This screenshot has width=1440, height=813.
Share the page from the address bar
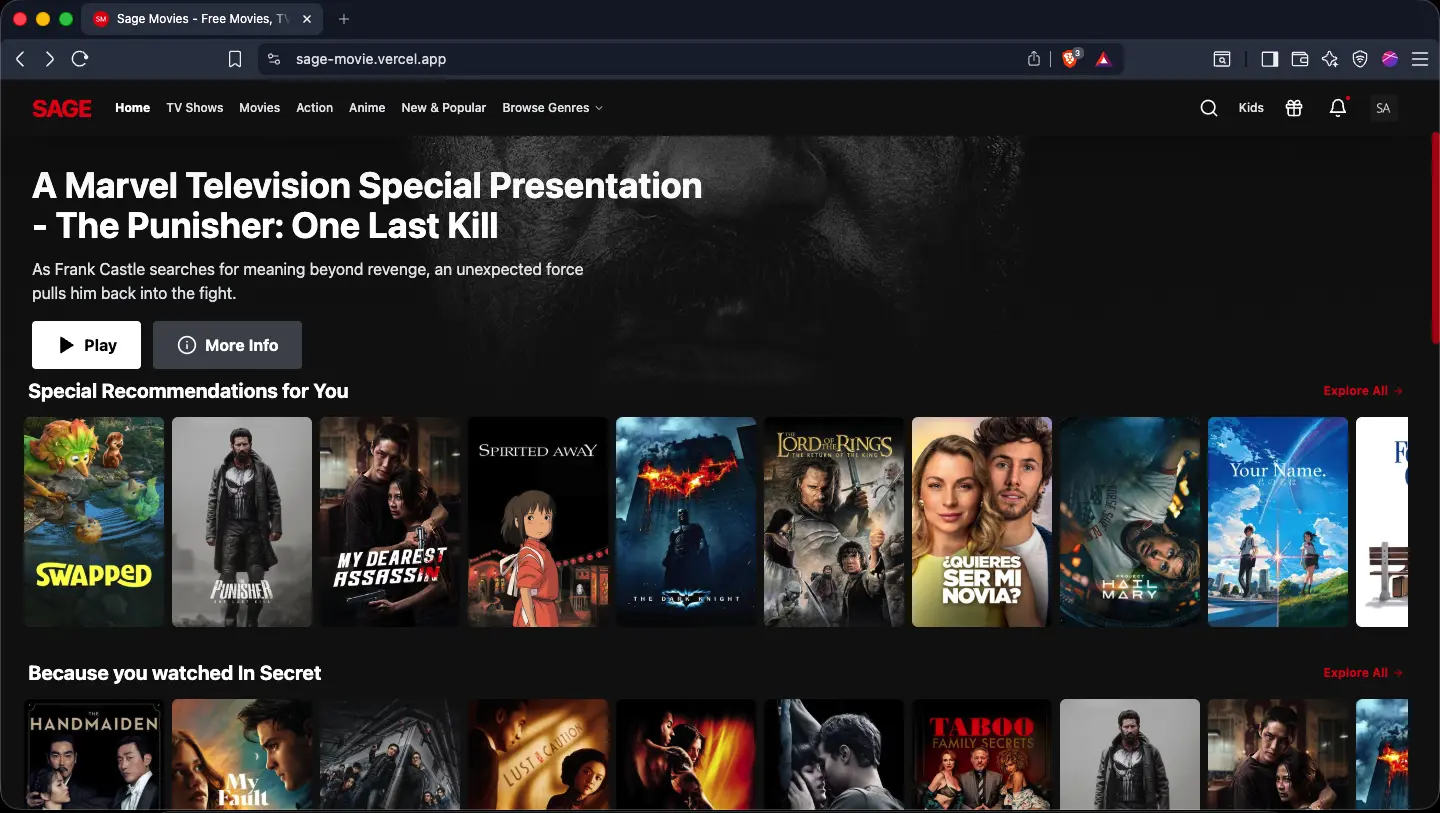(1034, 59)
